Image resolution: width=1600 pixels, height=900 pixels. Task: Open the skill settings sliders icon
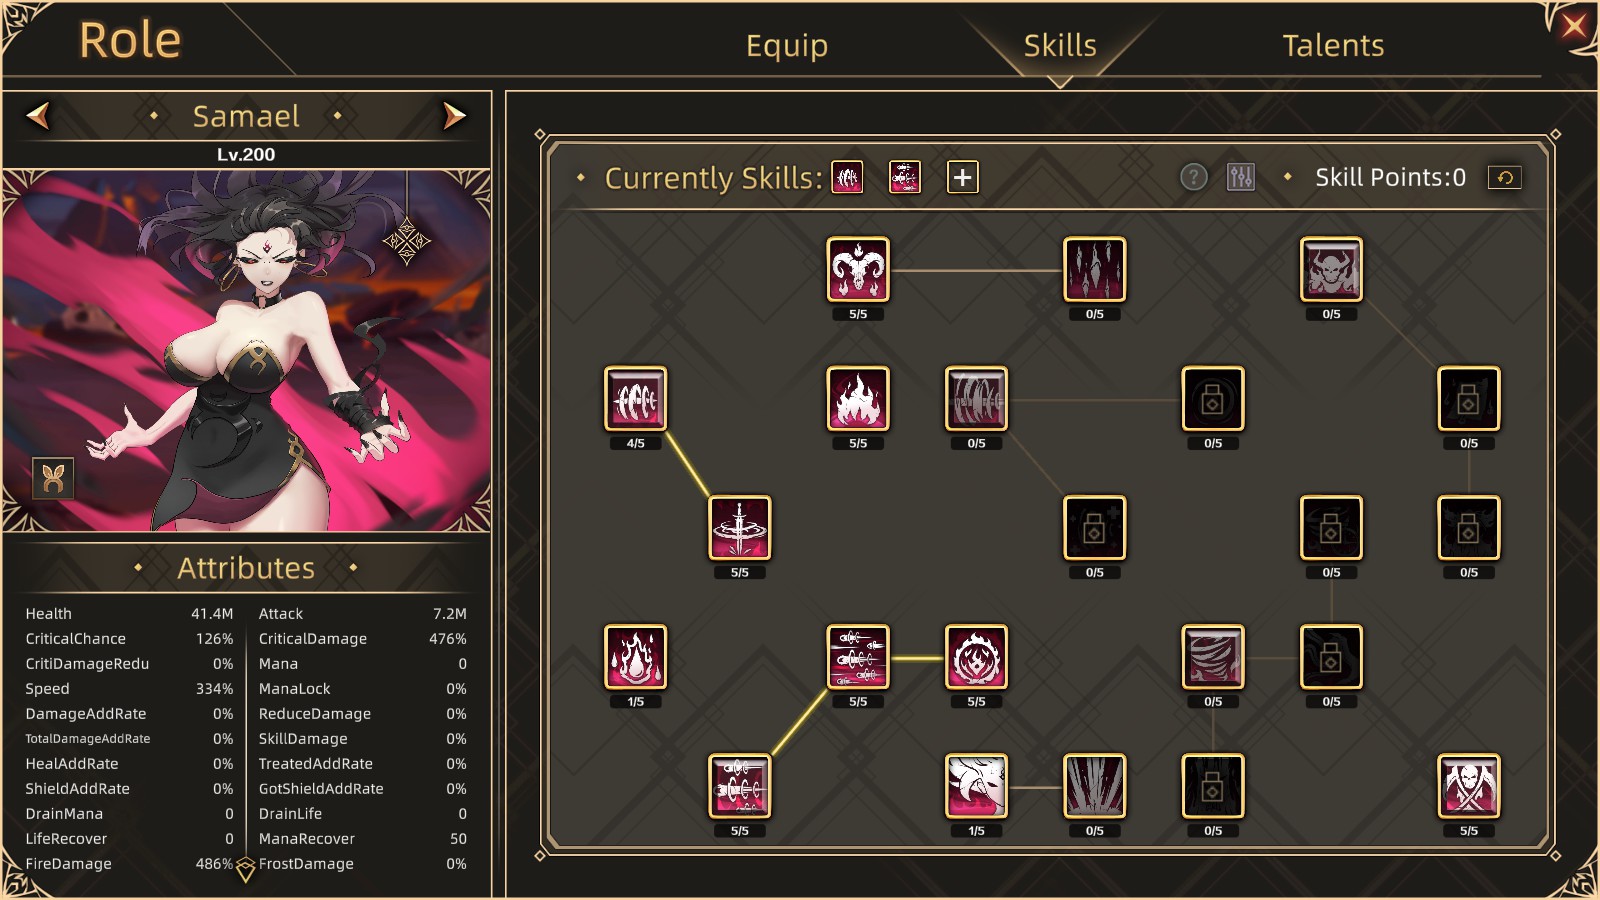tap(1241, 177)
